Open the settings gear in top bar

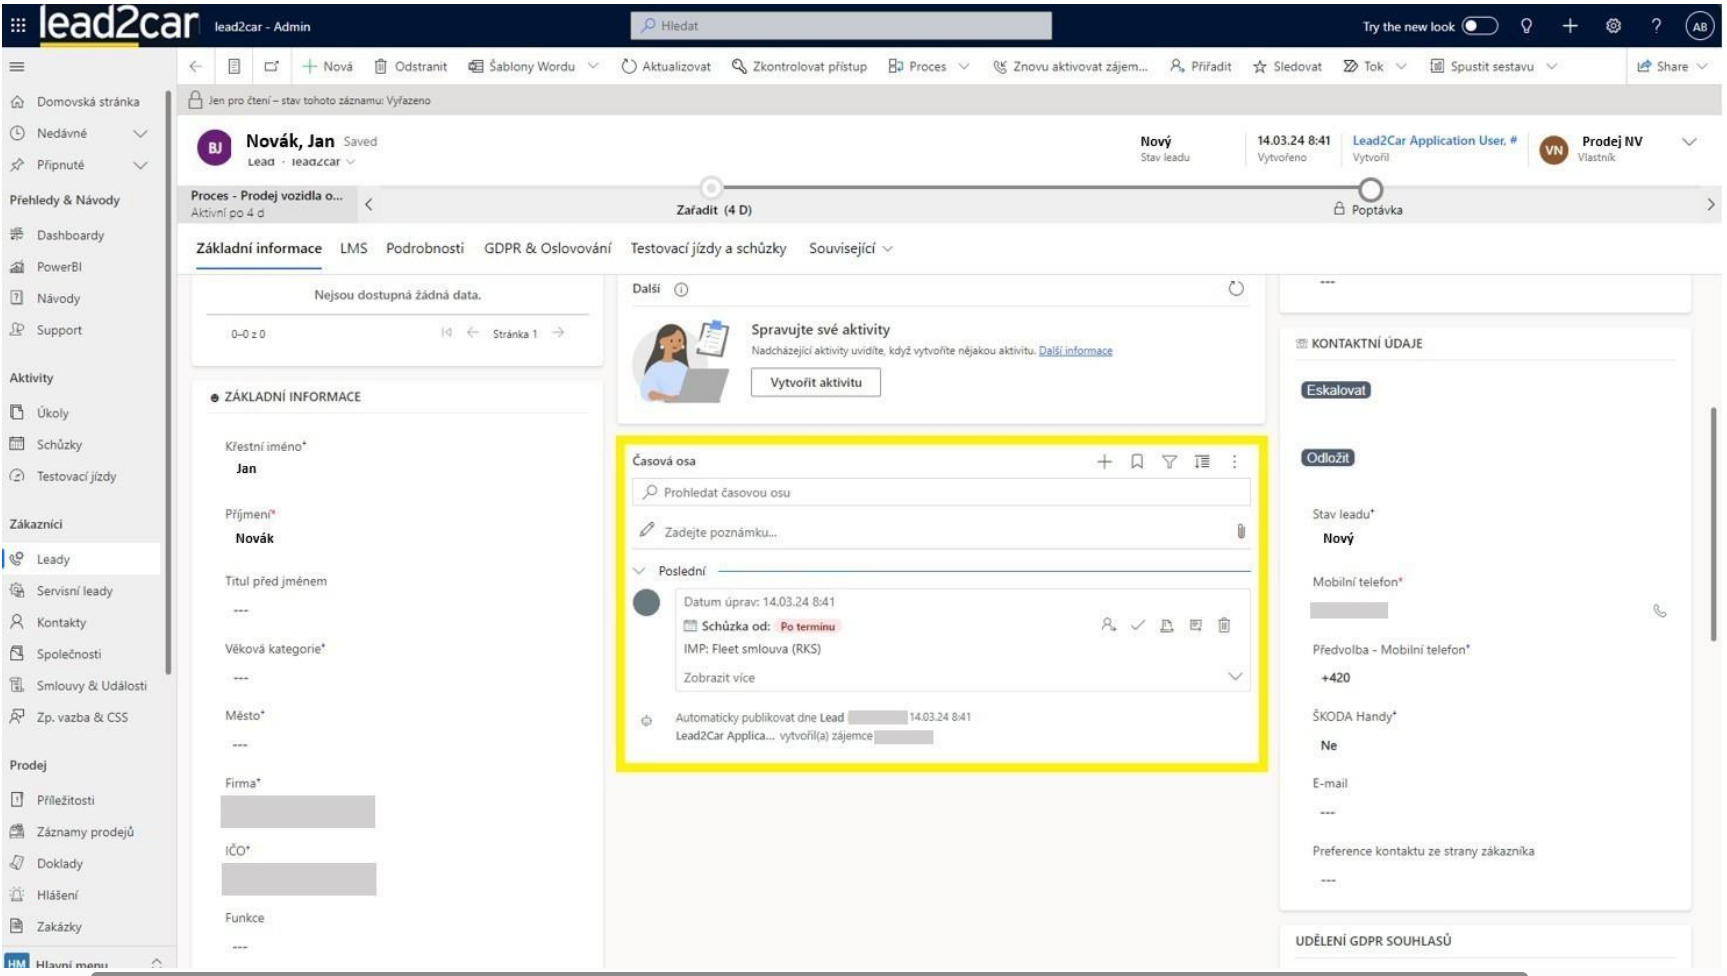point(1613,26)
